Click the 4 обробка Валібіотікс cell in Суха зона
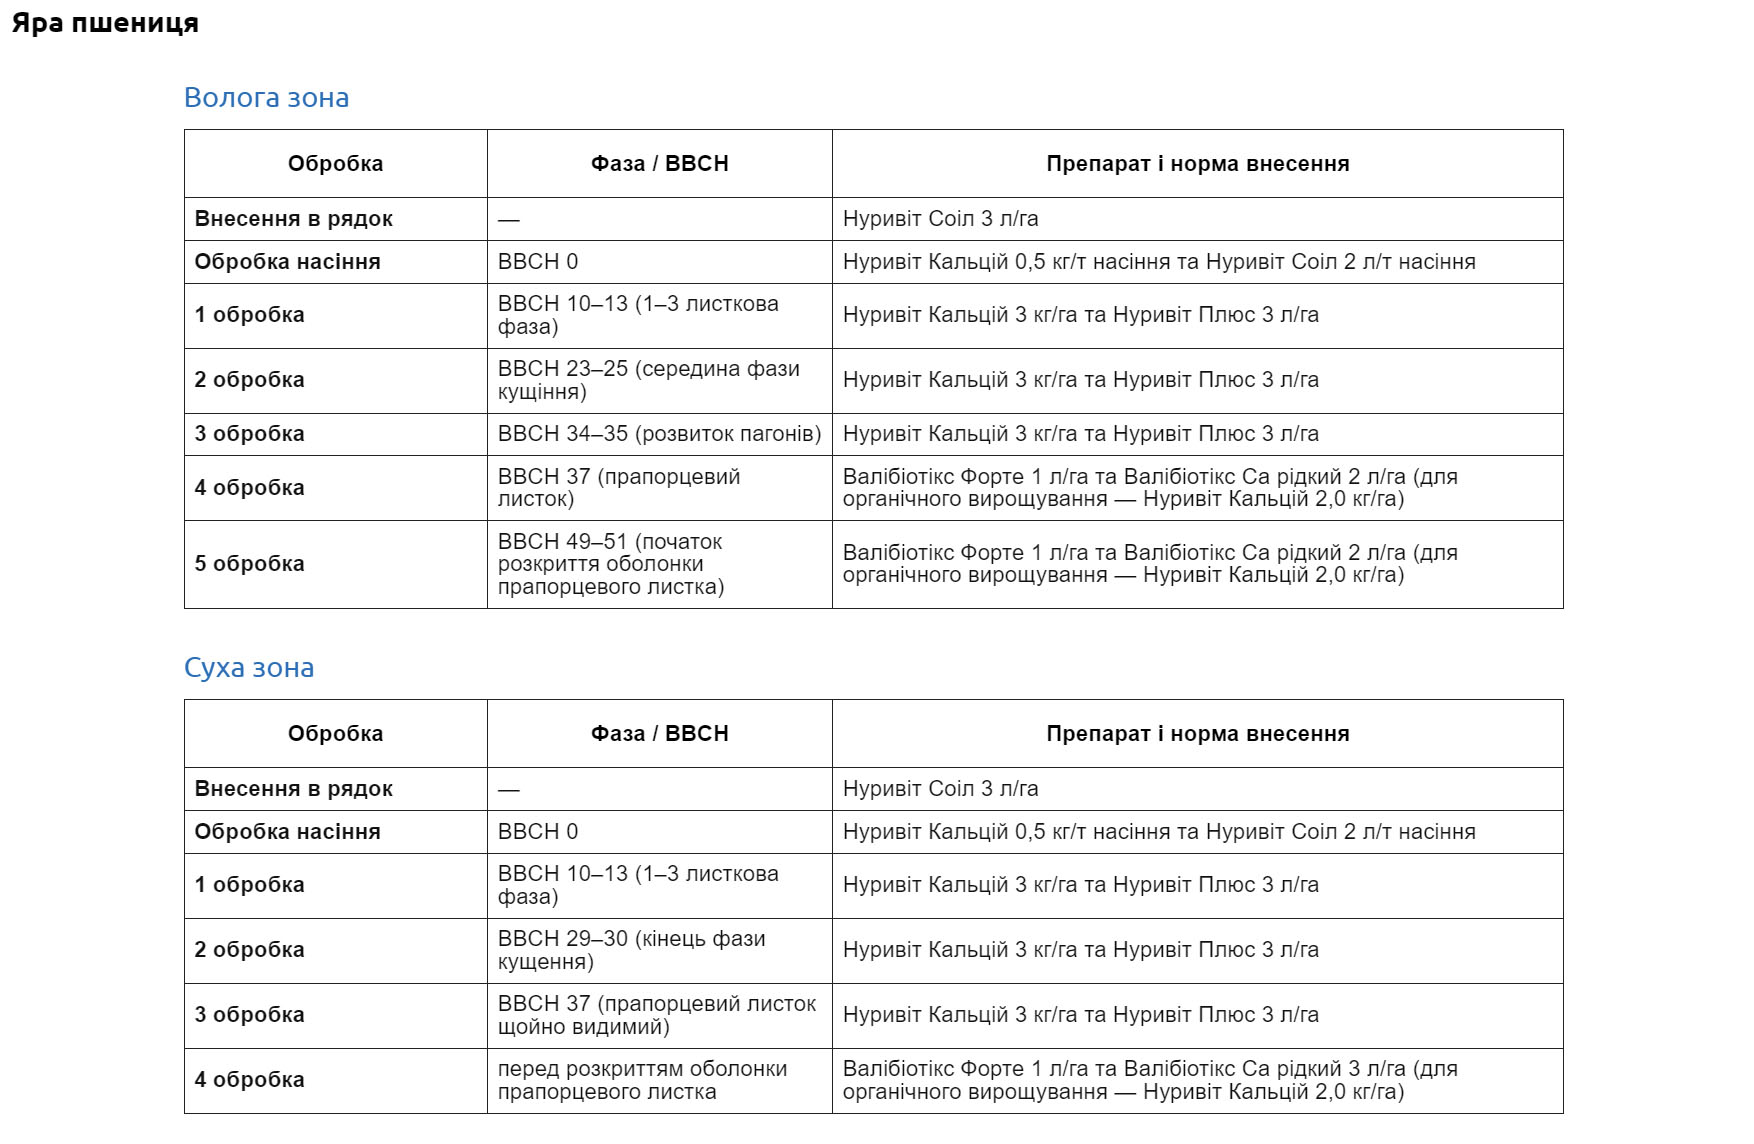The width and height of the screenshot is (1754, 1144). (1198, 1081)
